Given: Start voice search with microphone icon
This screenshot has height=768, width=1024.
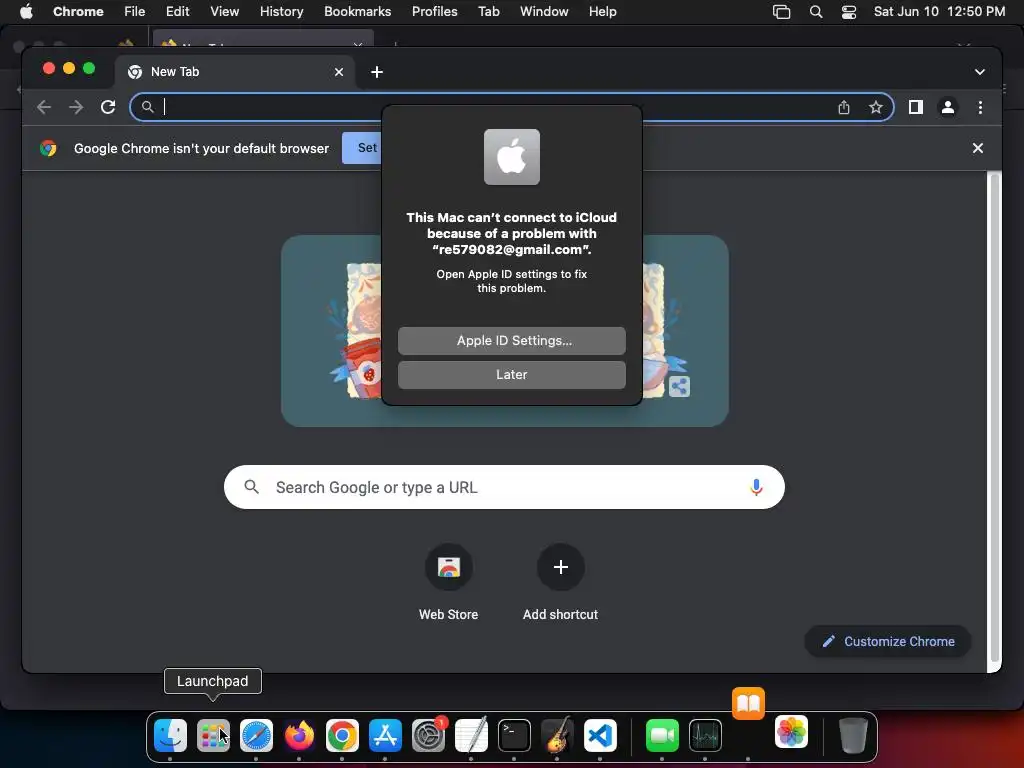Looking at the screenshot, I should click(756, 487).
